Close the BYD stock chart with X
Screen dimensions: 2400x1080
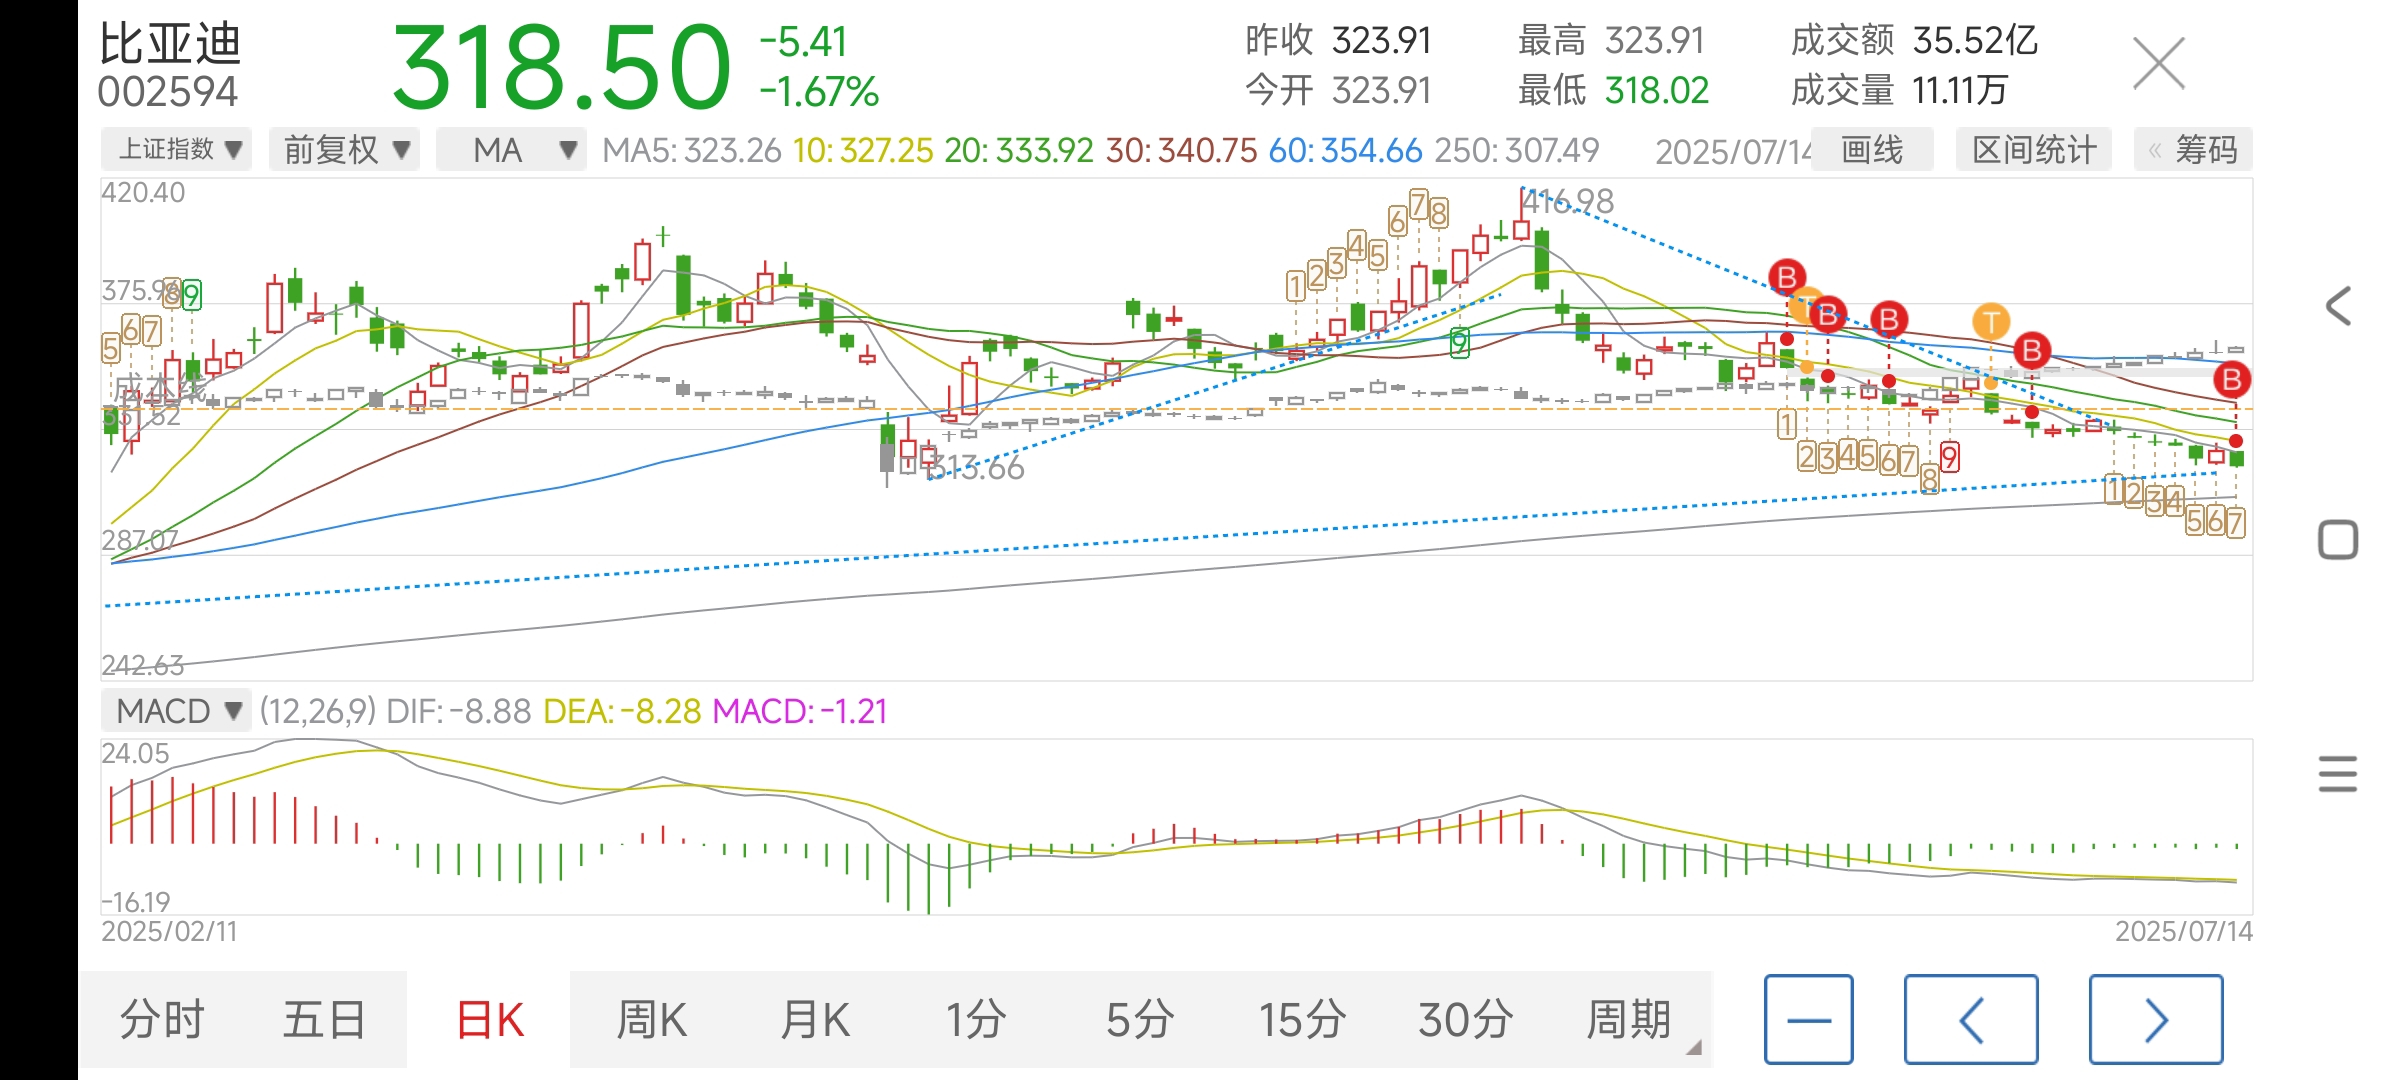[2158, 64]
